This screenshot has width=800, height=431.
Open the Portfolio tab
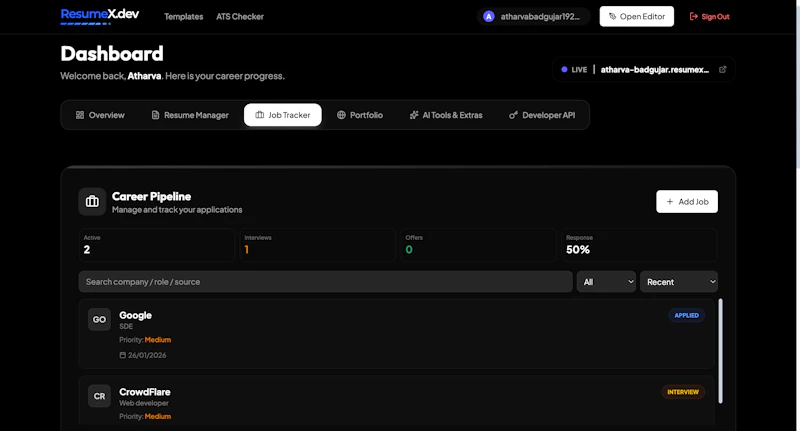[360, 115]
